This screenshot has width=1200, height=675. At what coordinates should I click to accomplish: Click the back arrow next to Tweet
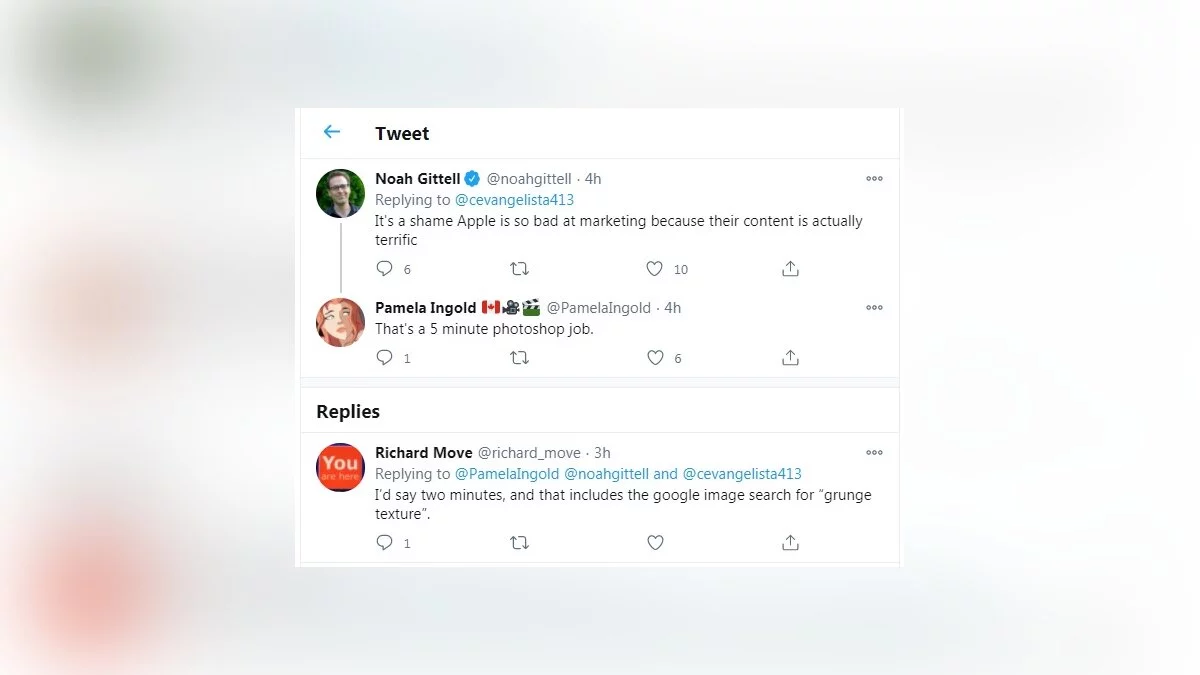pyautogui.click(x=332, y=132)
